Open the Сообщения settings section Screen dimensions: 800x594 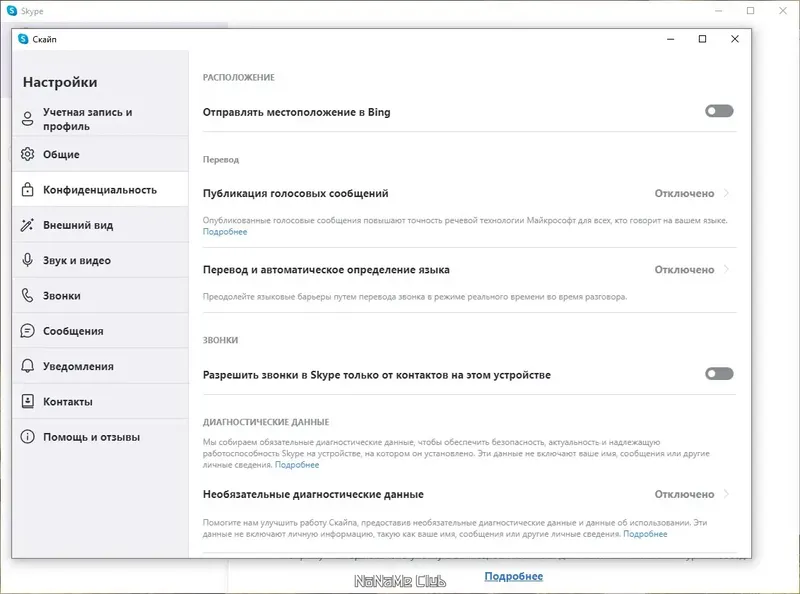(x=101, y=331)
